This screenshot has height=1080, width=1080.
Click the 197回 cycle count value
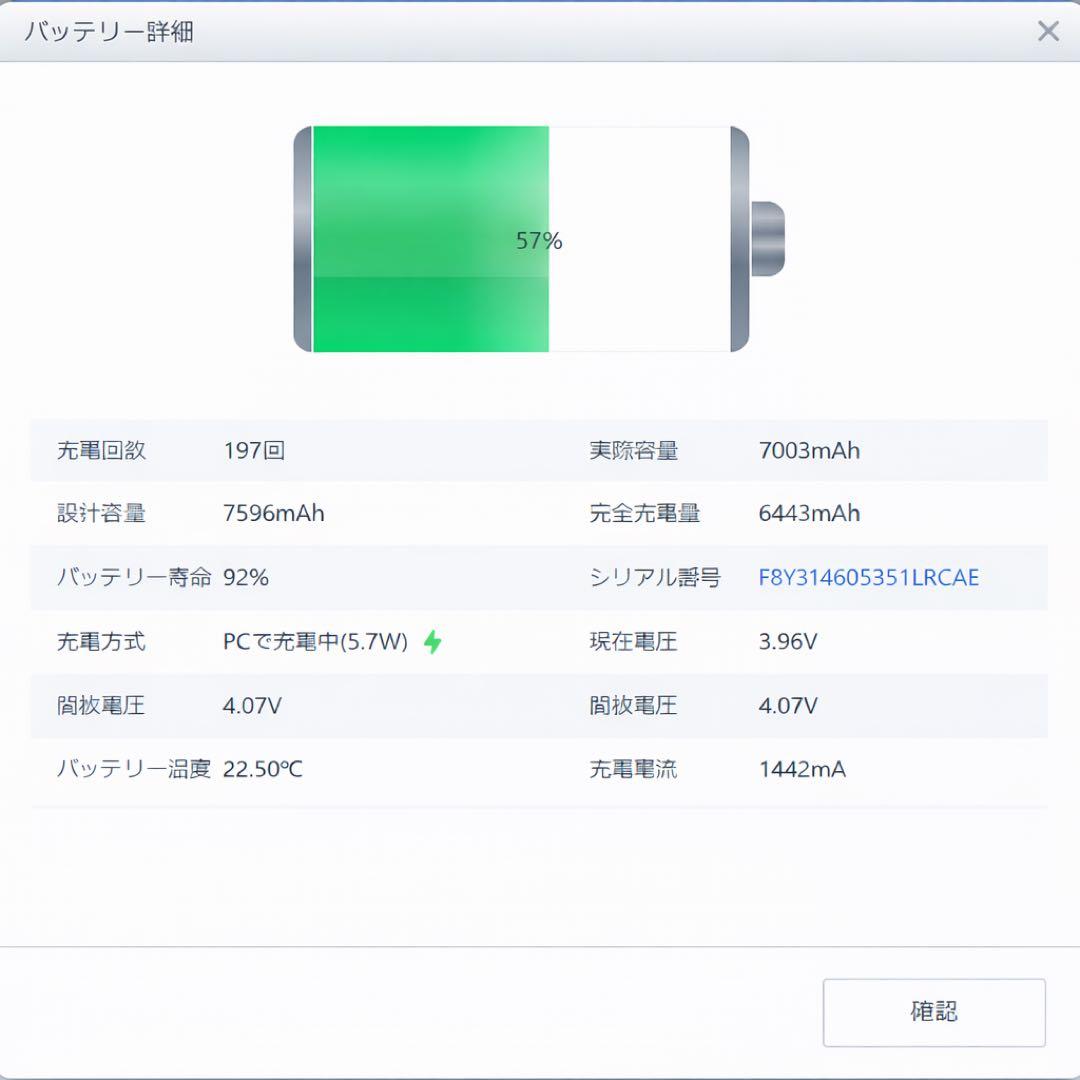tap(254, 450)
